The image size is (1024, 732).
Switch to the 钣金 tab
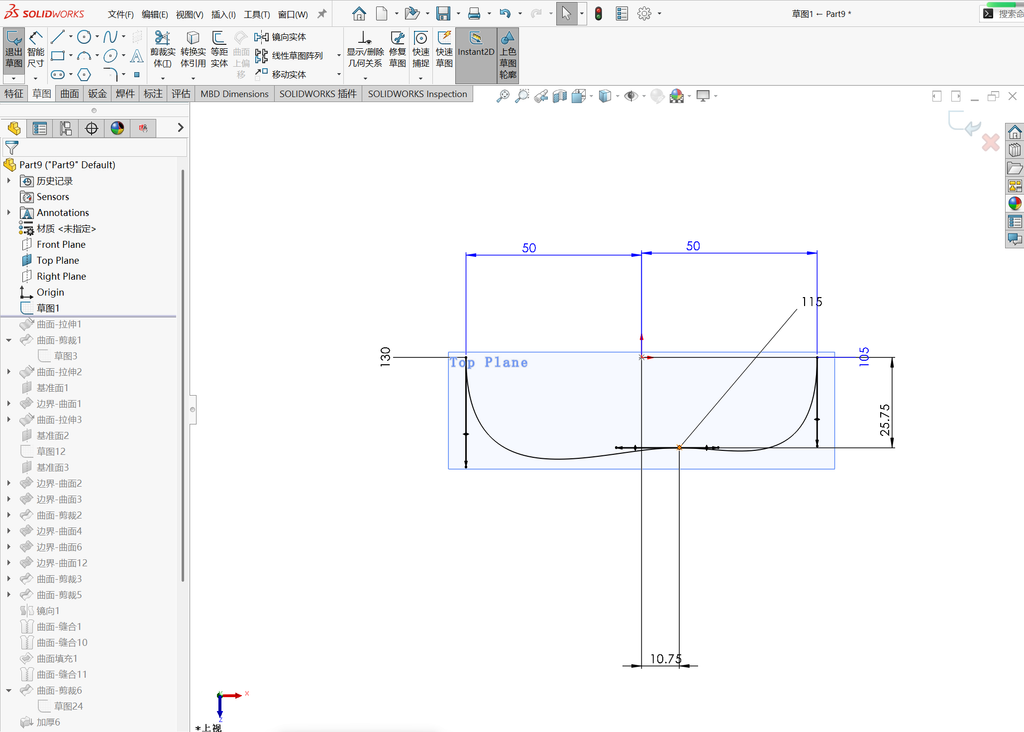tap(97, 94)
